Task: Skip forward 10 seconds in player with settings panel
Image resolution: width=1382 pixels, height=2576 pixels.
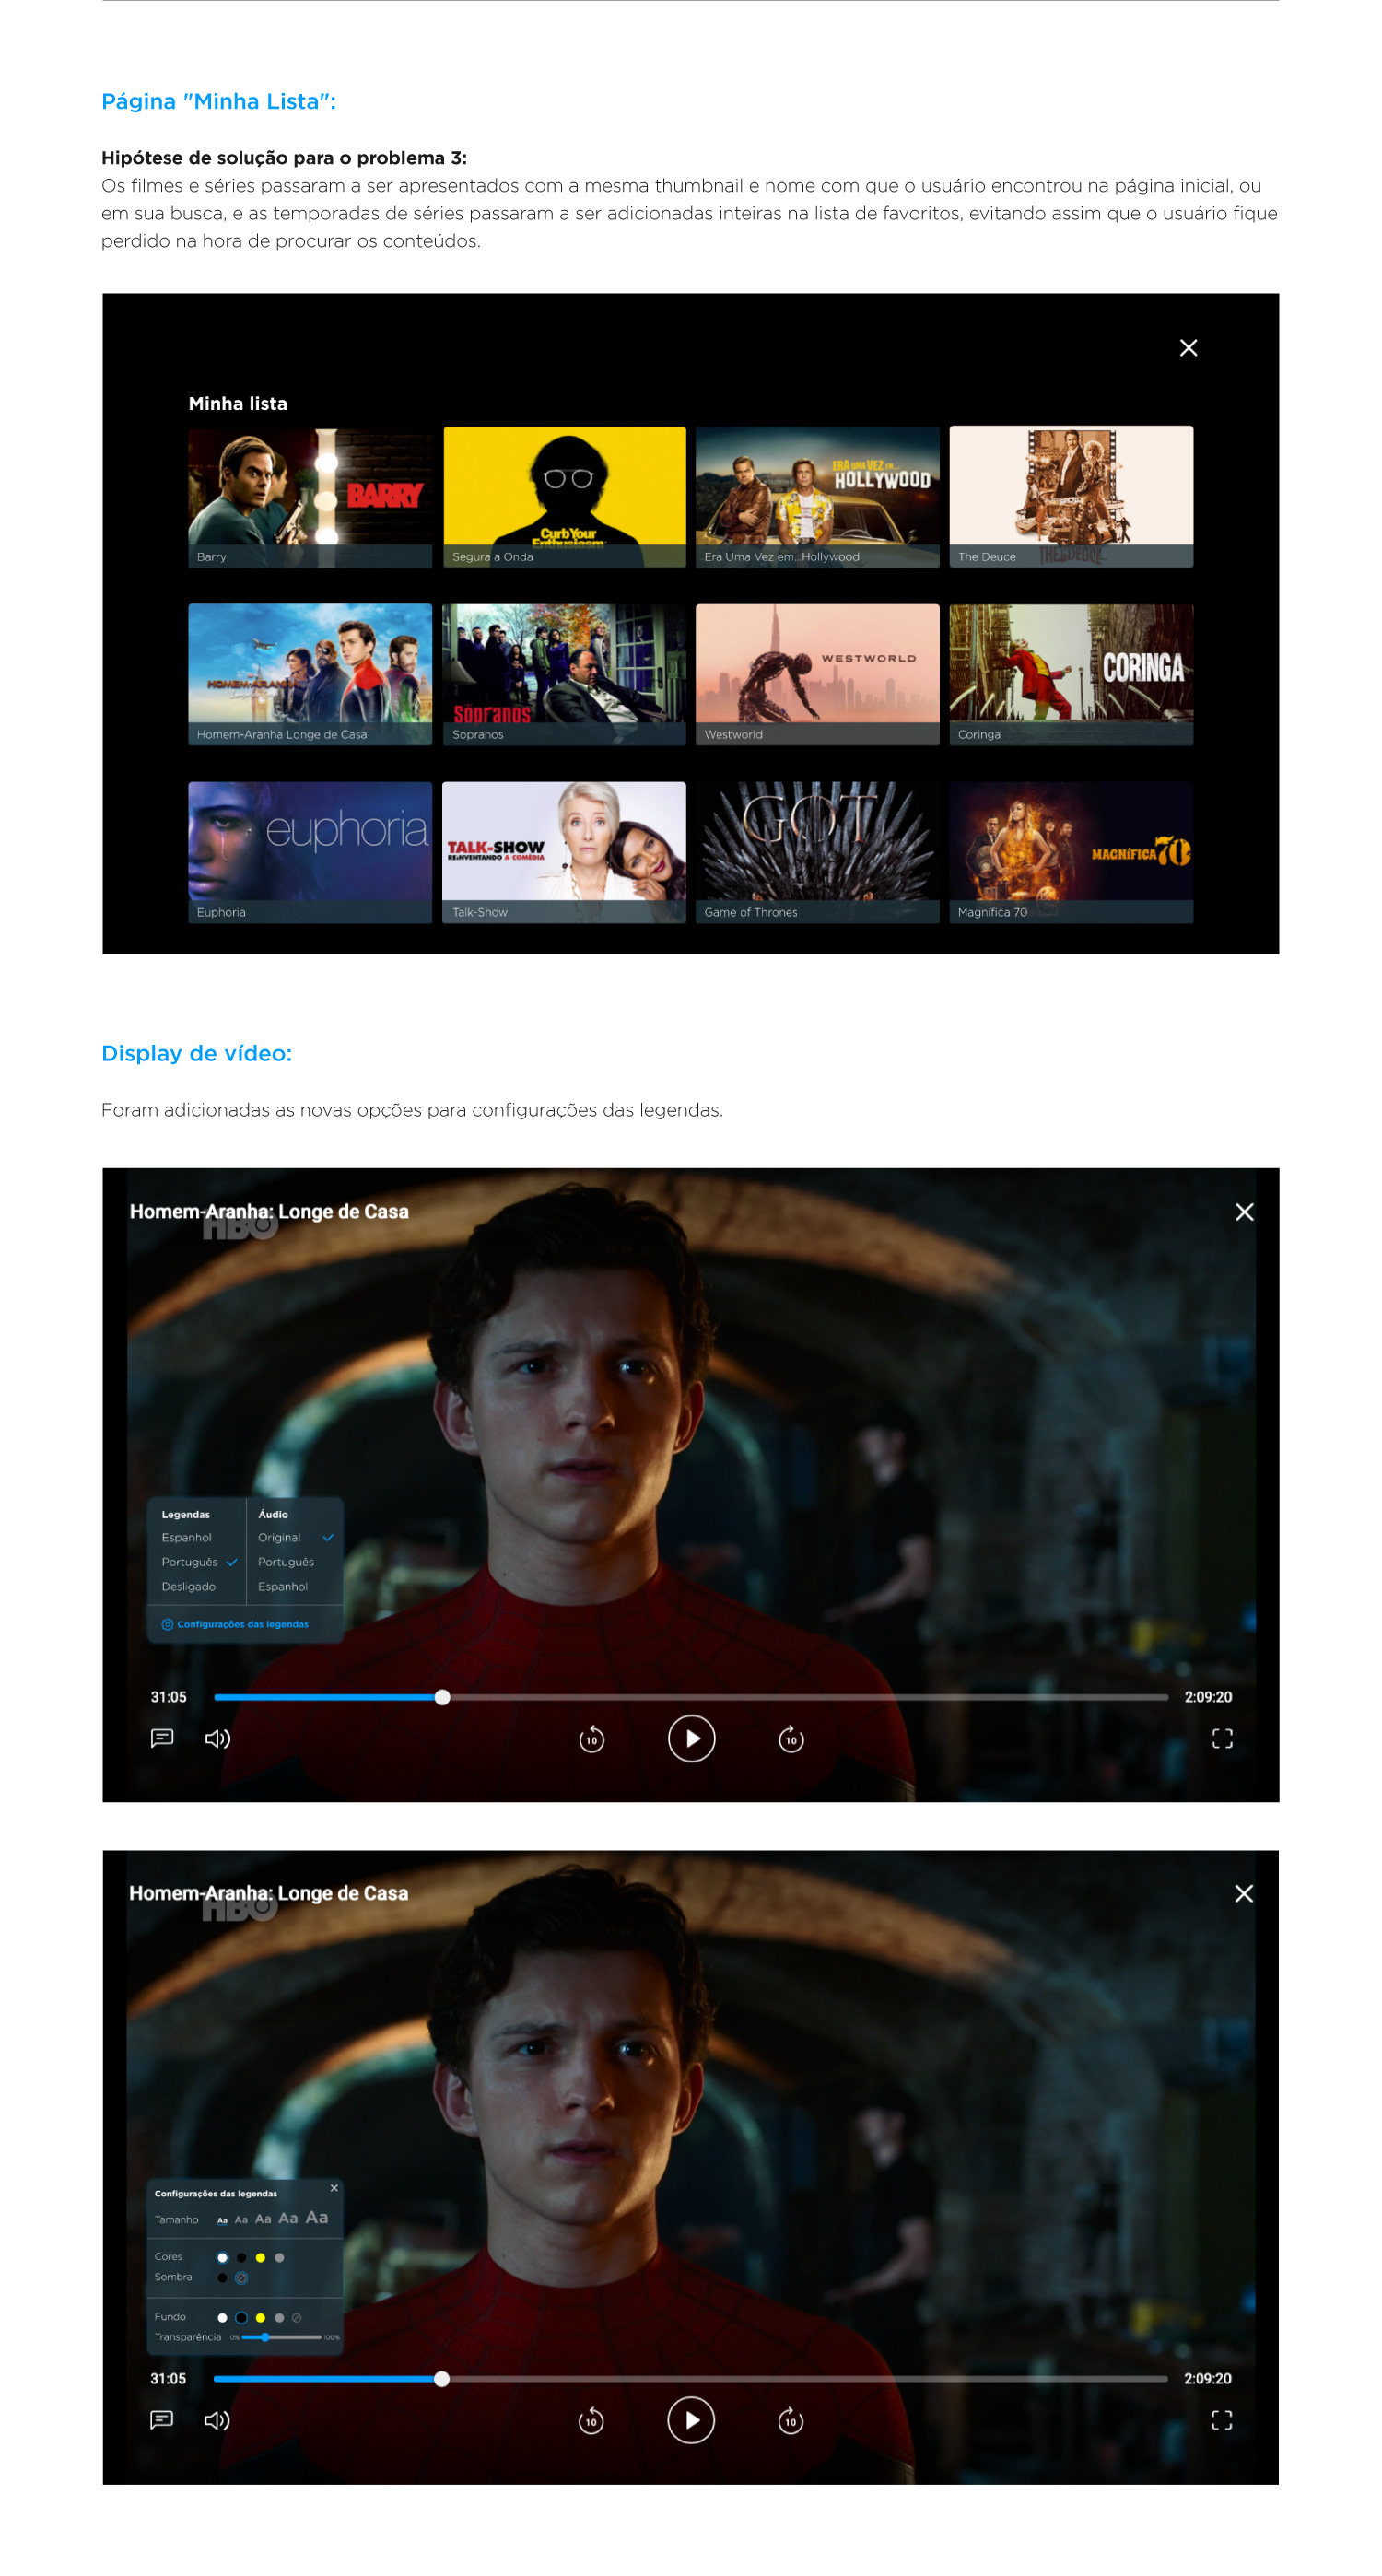Action: pos(791,2421)
